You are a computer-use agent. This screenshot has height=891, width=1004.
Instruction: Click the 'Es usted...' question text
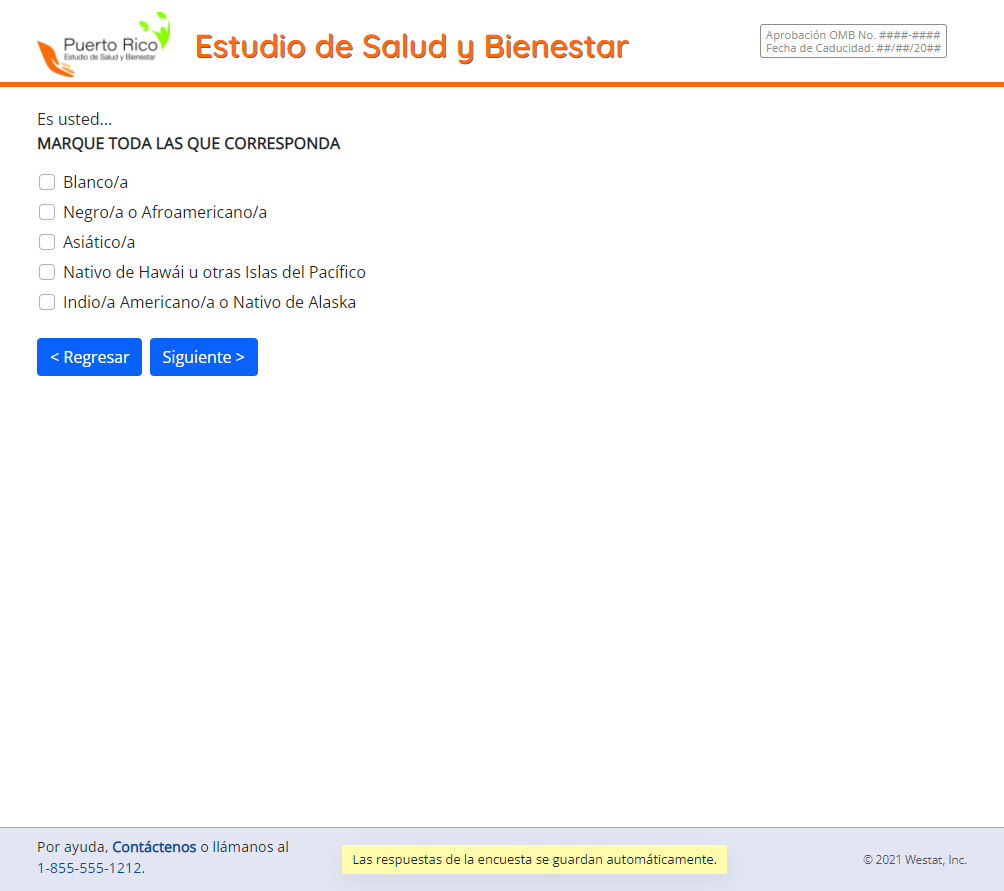tap(74, 119)
